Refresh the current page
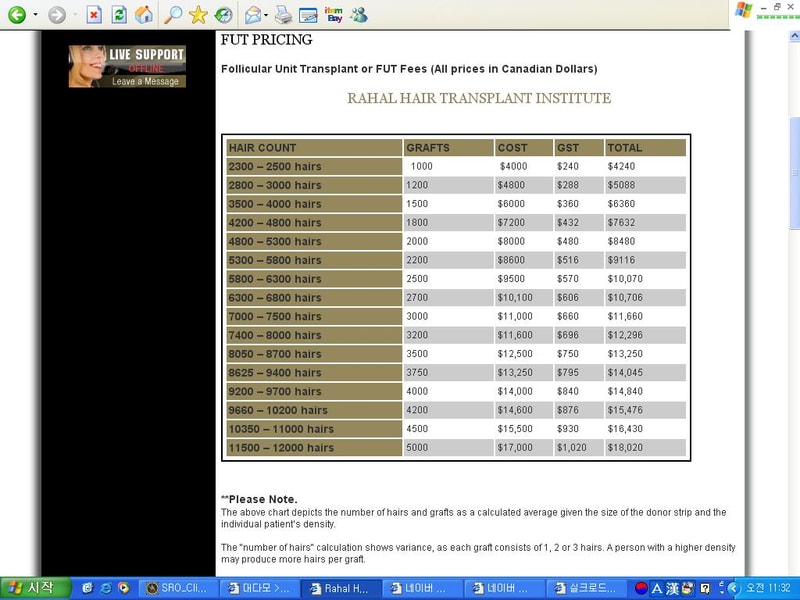Viewport: 800px width, 600px height. [x=119, y=15]
